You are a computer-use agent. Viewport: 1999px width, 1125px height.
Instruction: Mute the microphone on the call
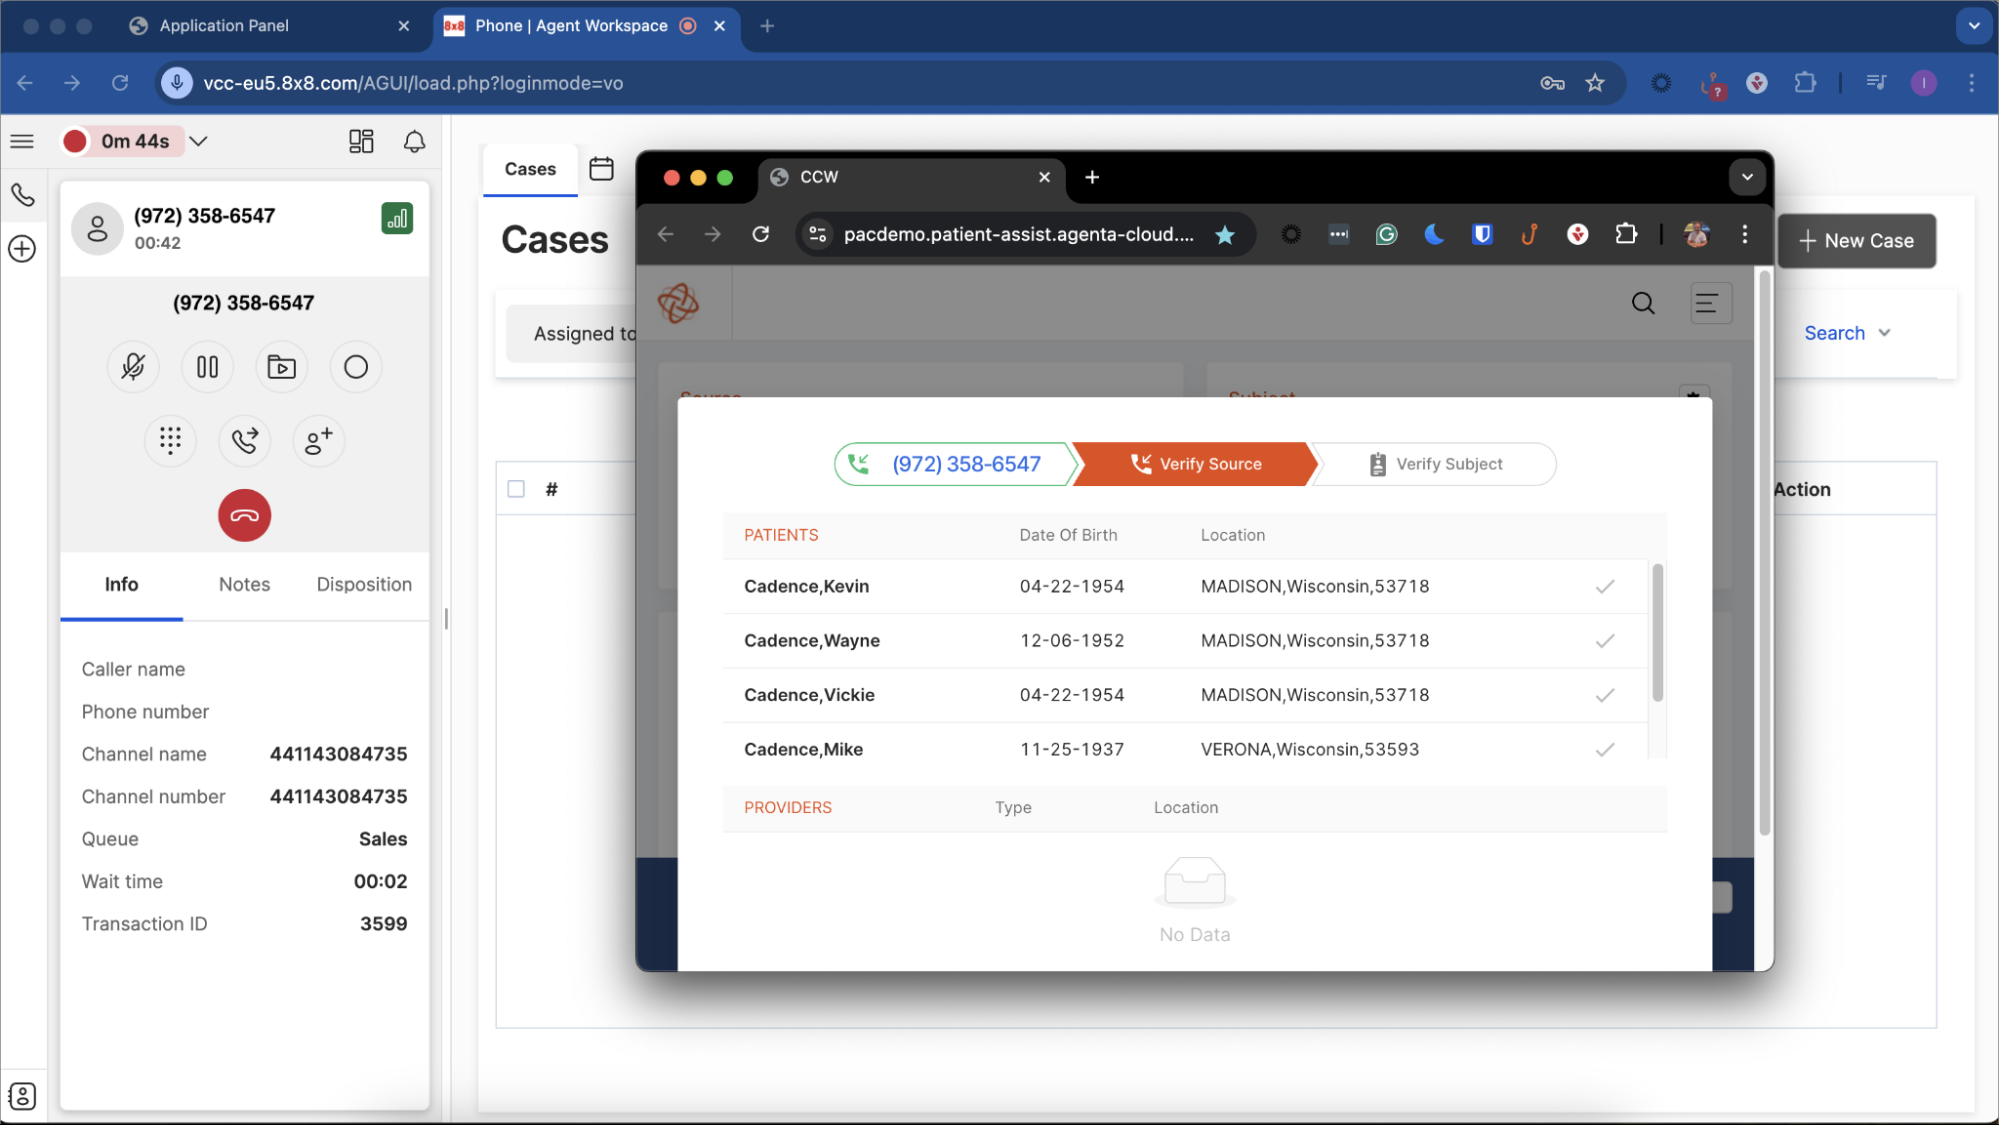[133, 367]
